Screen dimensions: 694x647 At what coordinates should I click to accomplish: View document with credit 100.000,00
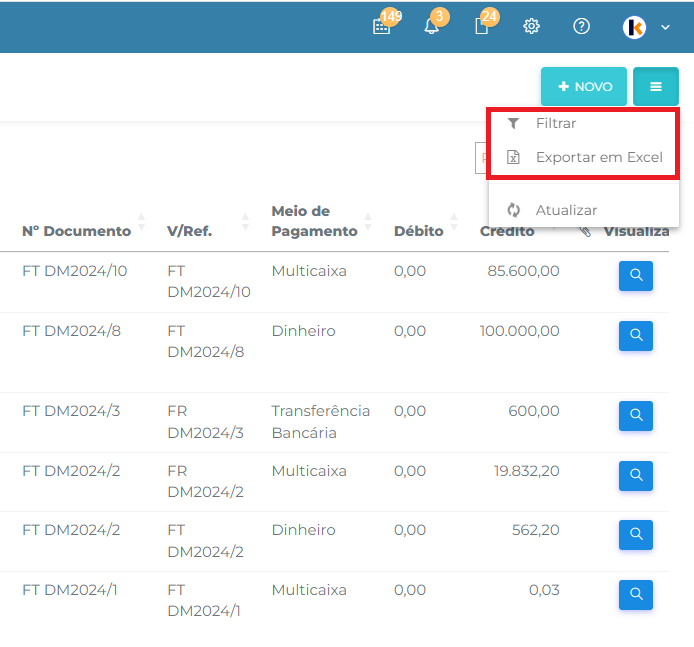(x=636, y=336)
